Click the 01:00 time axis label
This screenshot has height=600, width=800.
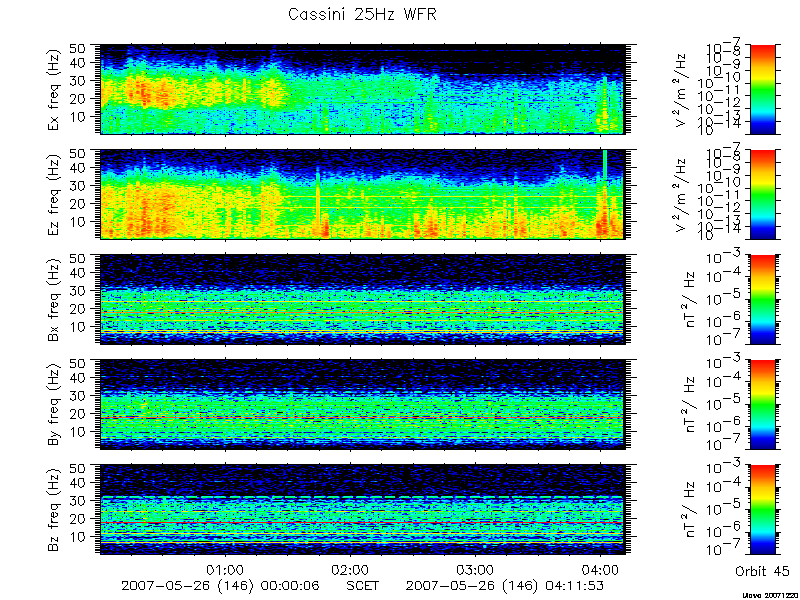(224, 569)
